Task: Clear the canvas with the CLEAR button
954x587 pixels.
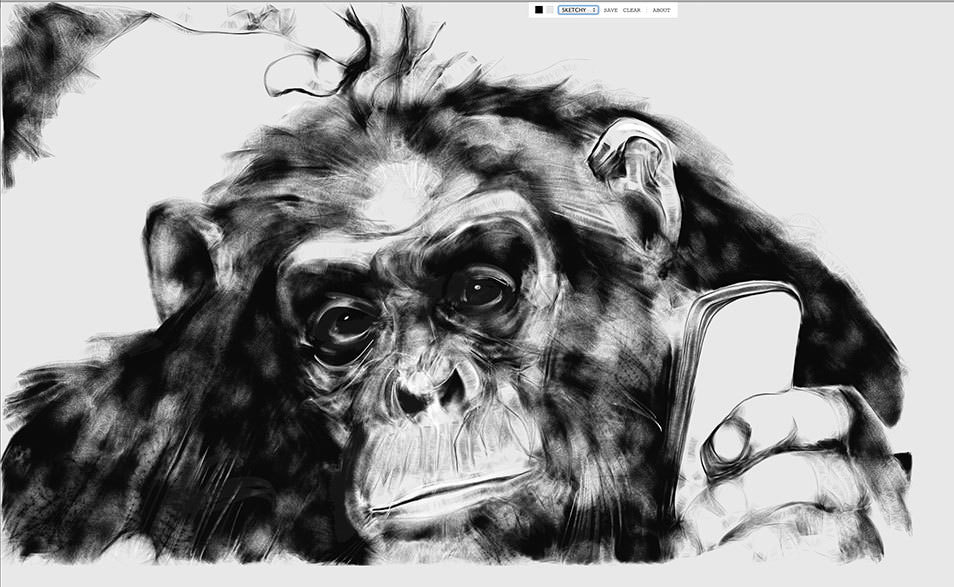Action: pyautogui.click(x=631, y=10)
